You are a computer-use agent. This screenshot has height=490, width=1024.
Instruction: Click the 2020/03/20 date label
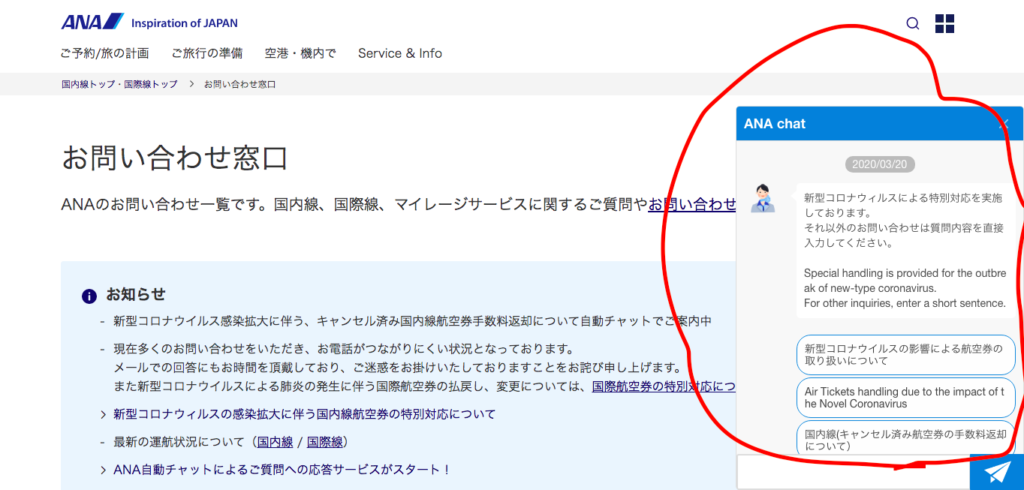pyautogui.click(x=880, y=164)
